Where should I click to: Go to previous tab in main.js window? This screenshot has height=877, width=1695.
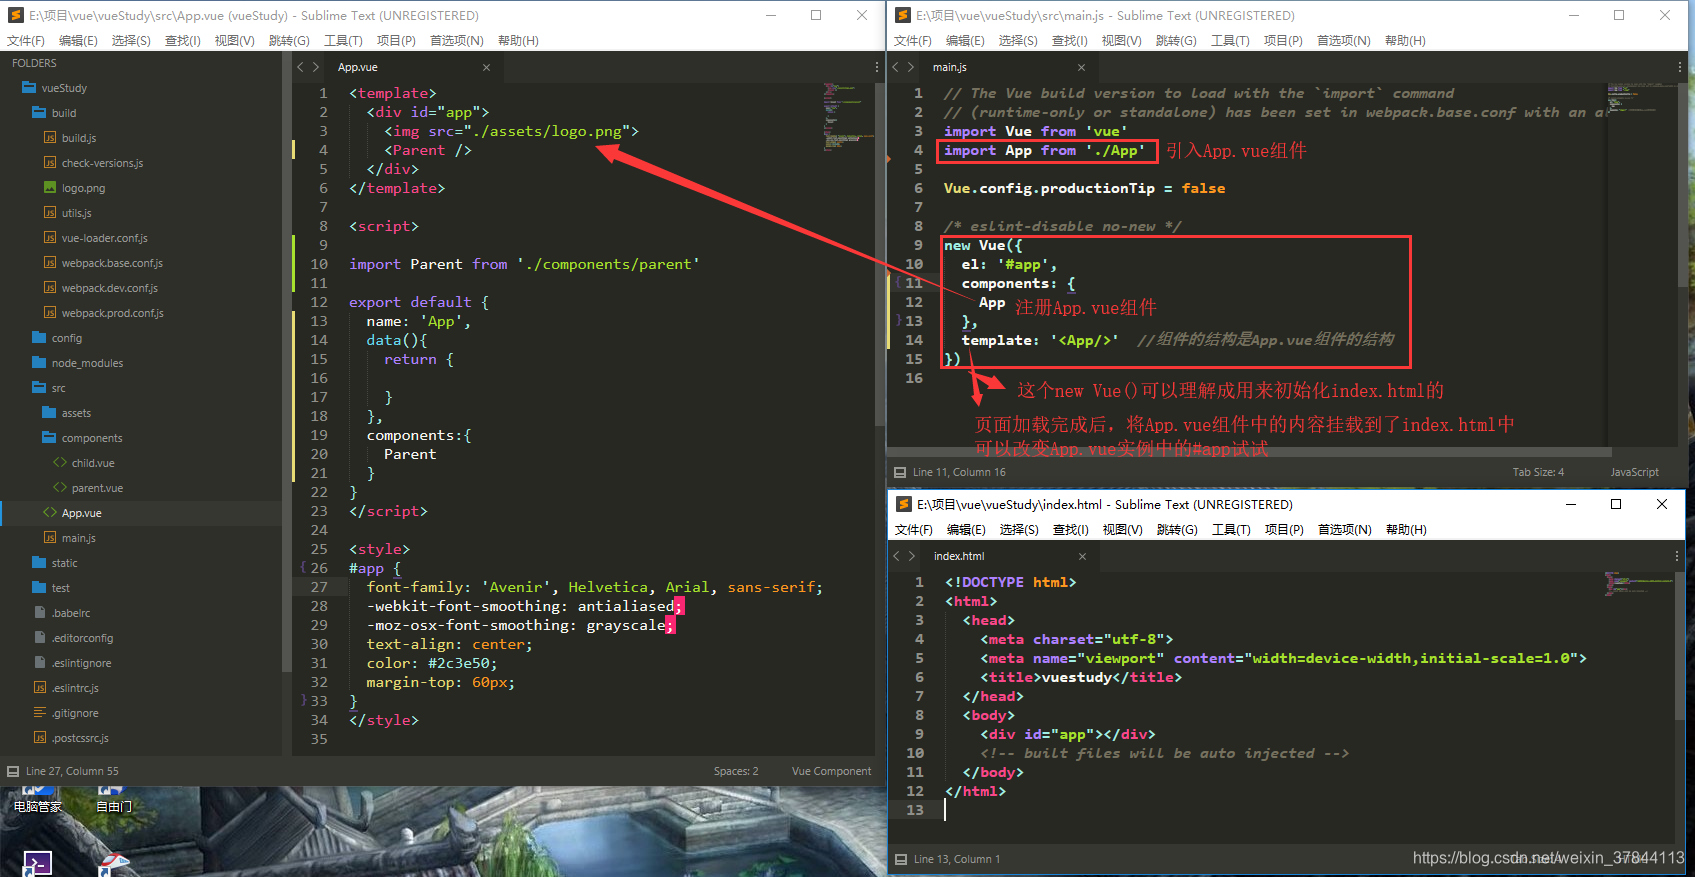click(896, 68)
